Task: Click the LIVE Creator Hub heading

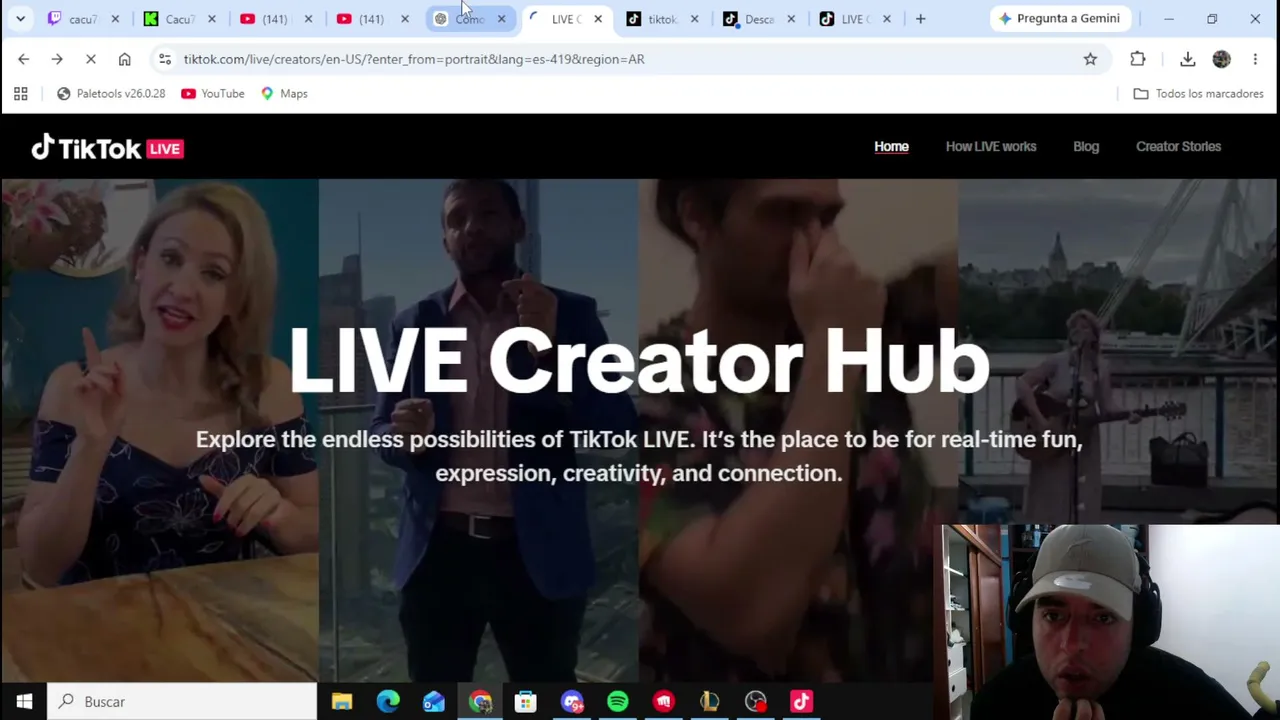Action: pyautogui.click(x=639, y=360)
